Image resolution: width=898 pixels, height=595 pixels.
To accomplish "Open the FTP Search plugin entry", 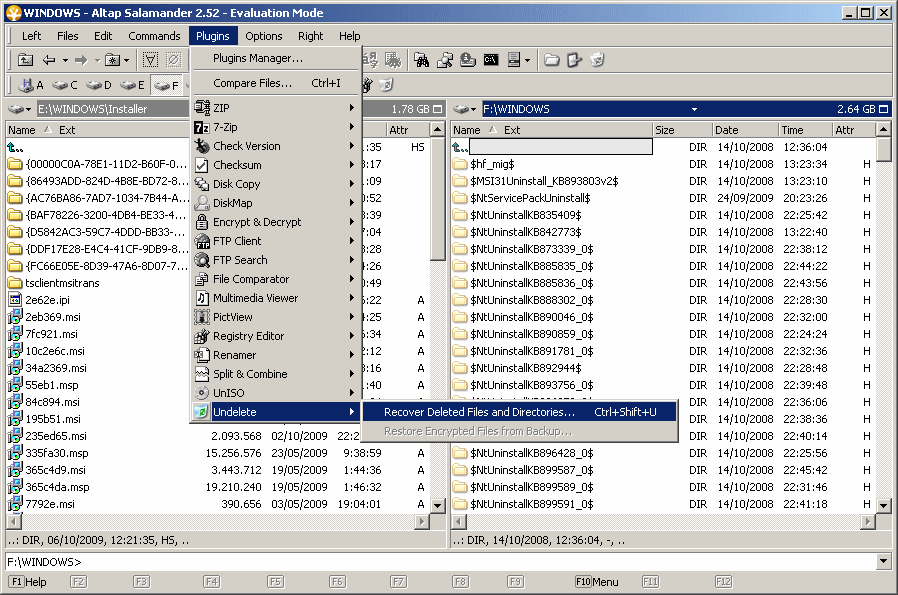I will 275,259.
